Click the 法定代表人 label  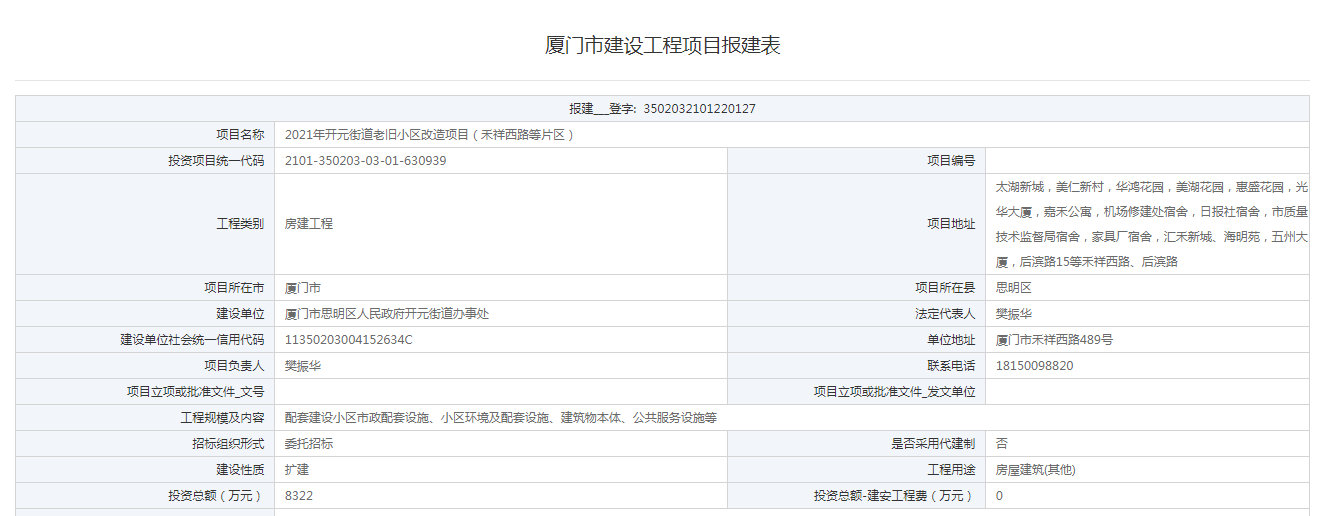[x=945, y=313]
